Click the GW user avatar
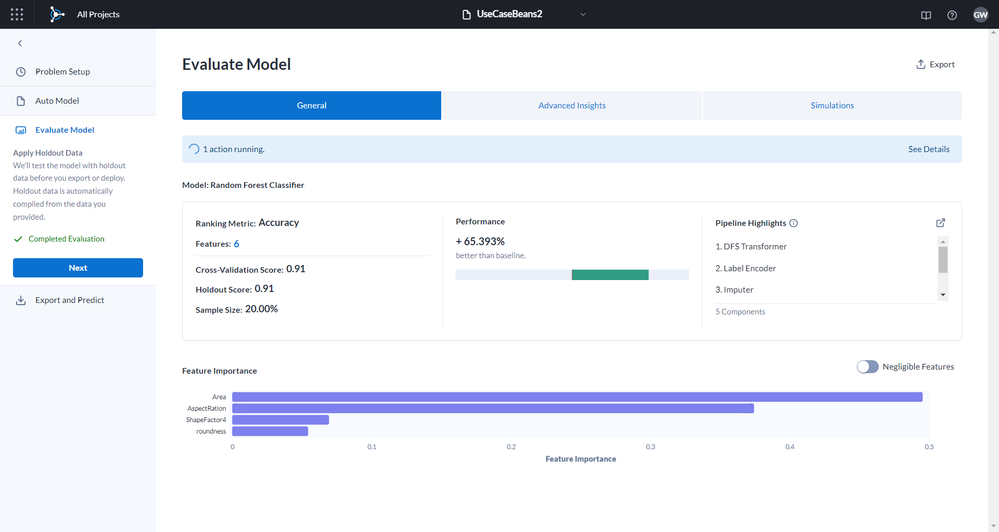 [x=980, y=15]
